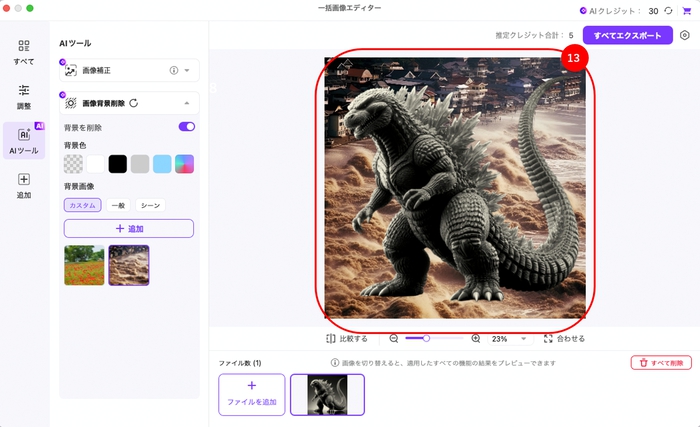Click the 背景画像 label
The height and width of the screenshot is (427, 700).
[x=79, y=186]
